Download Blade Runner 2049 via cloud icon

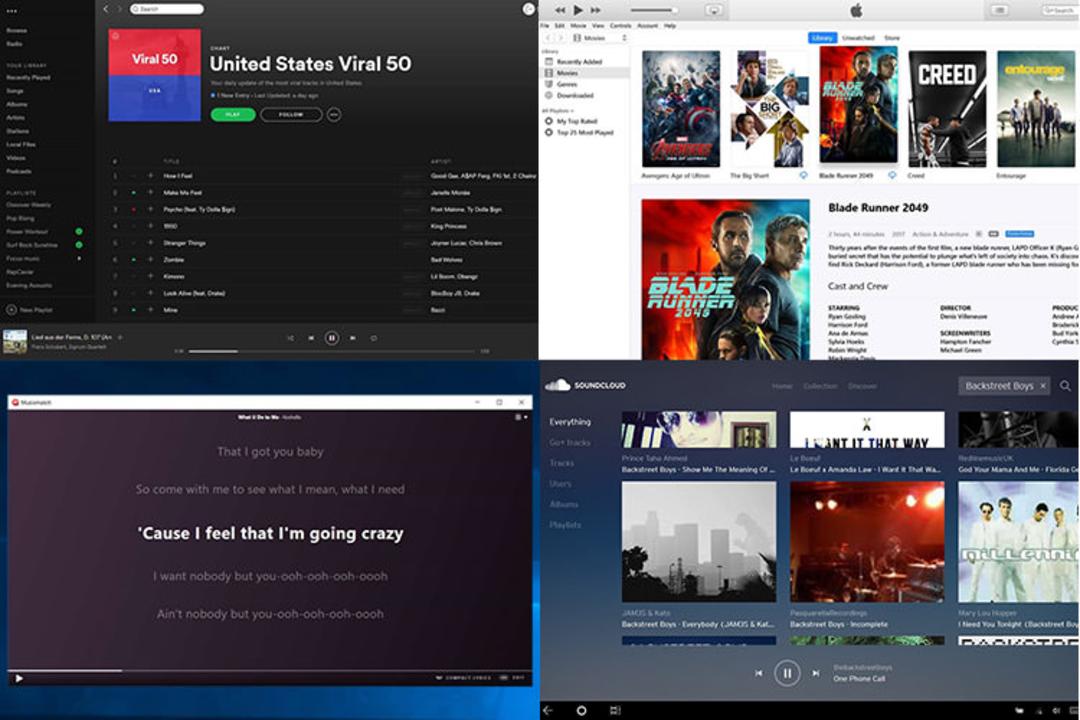[x=892, y=176]
